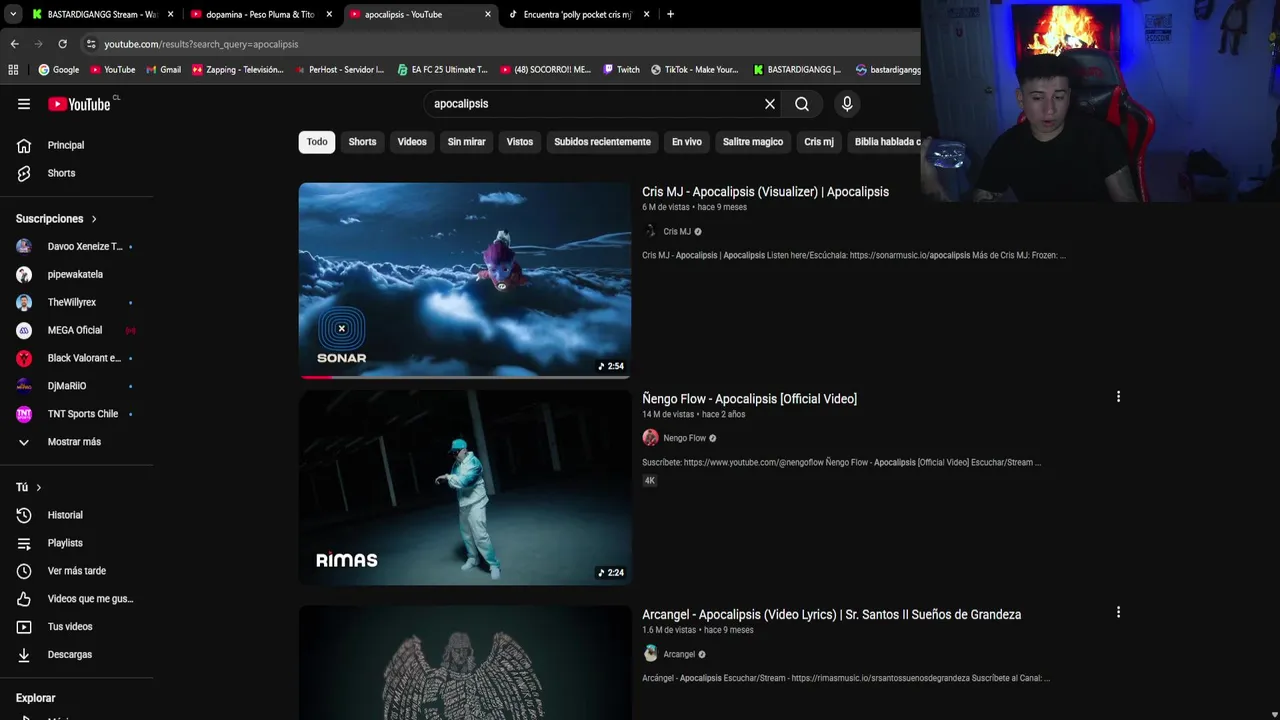
Task: Select Vistos filter chip
Action: click(x=520, y=142)
